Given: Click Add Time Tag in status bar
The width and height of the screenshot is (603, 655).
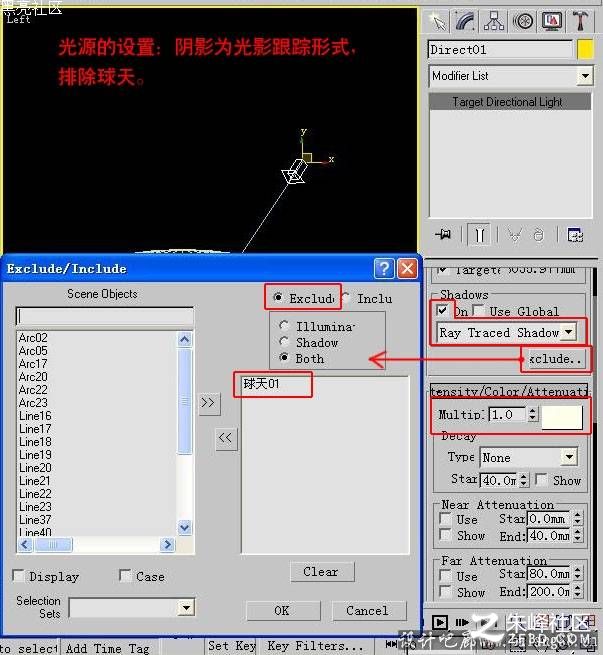Looking at the screenshot, I should point(107,647).
